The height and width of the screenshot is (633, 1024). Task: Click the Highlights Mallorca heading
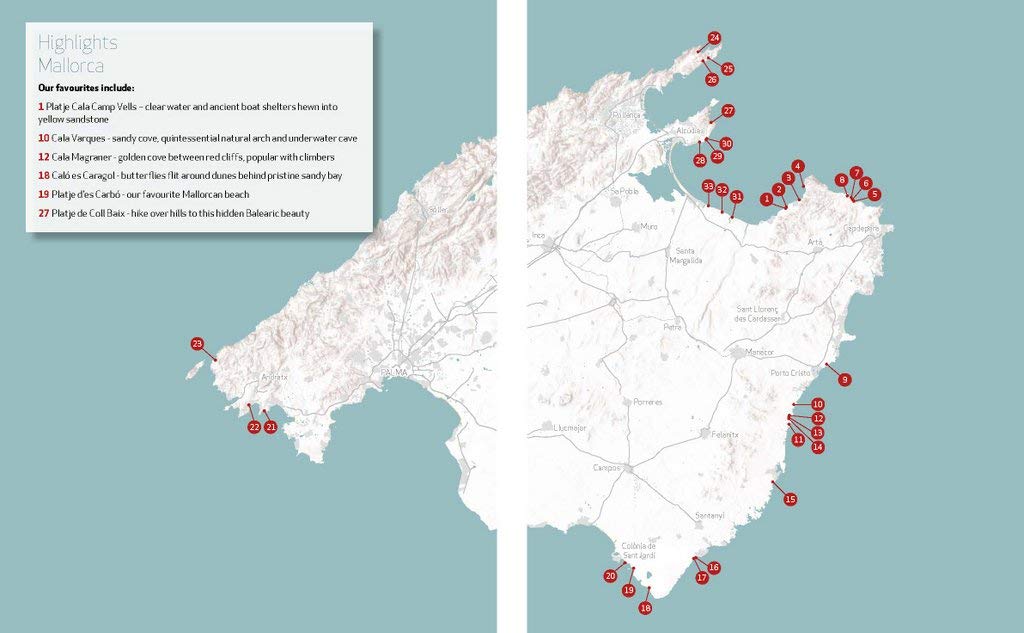78,54
